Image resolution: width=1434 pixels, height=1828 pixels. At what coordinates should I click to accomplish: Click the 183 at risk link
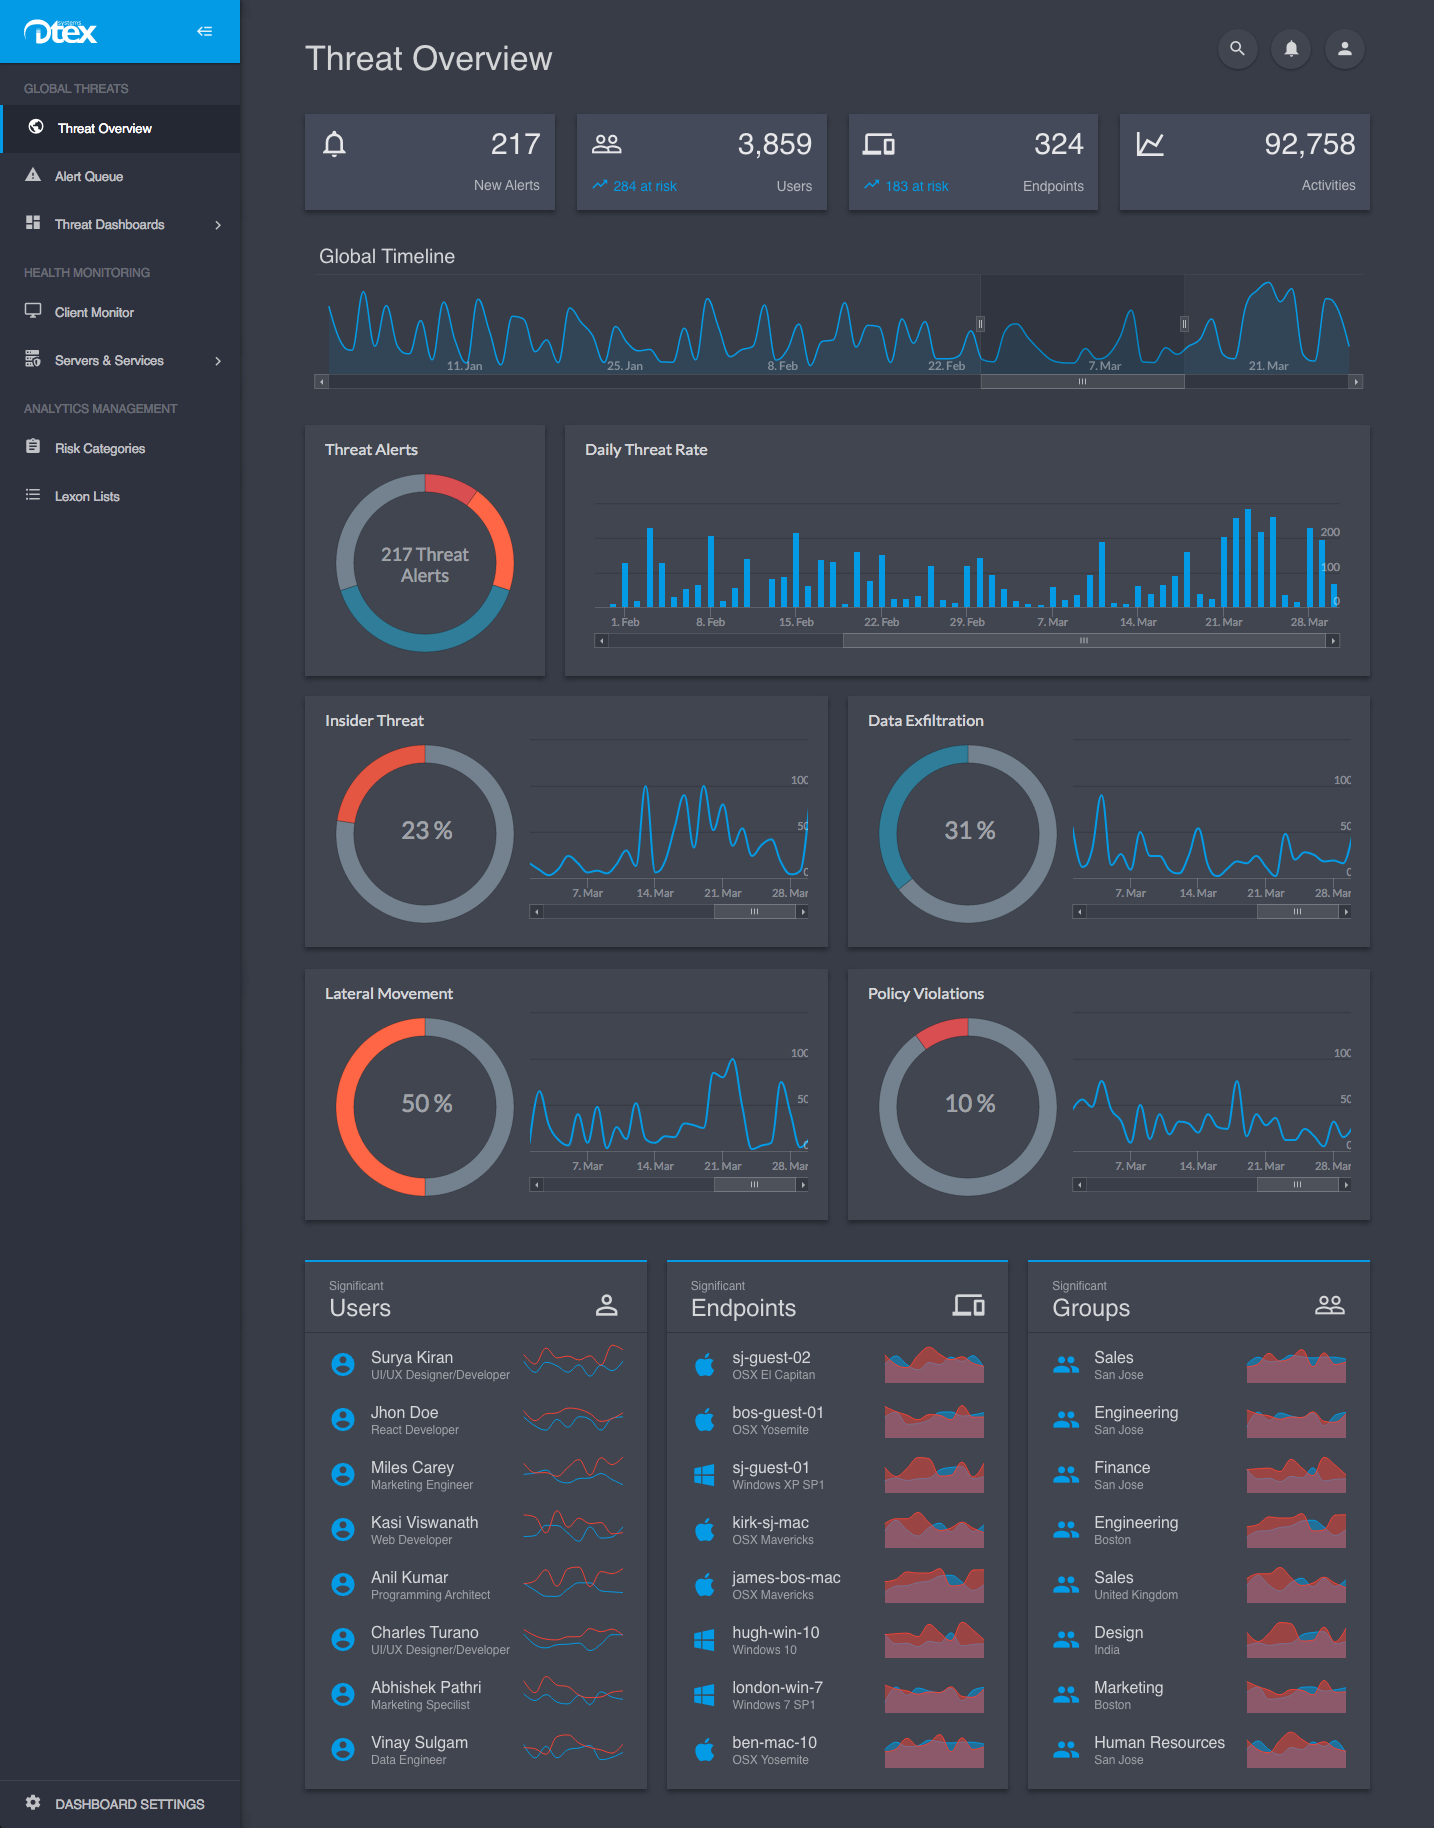pos(907,186)
